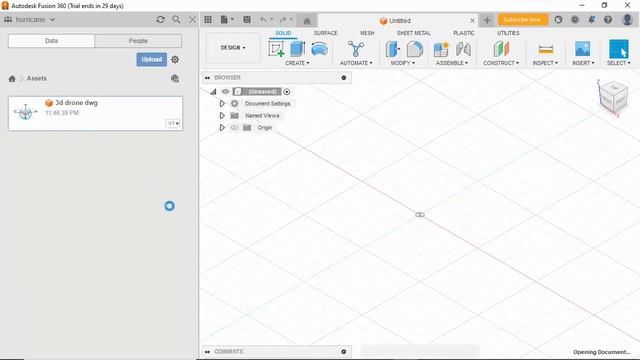
Task: Expand the MODIFY menu
Action: pos(402,63)
